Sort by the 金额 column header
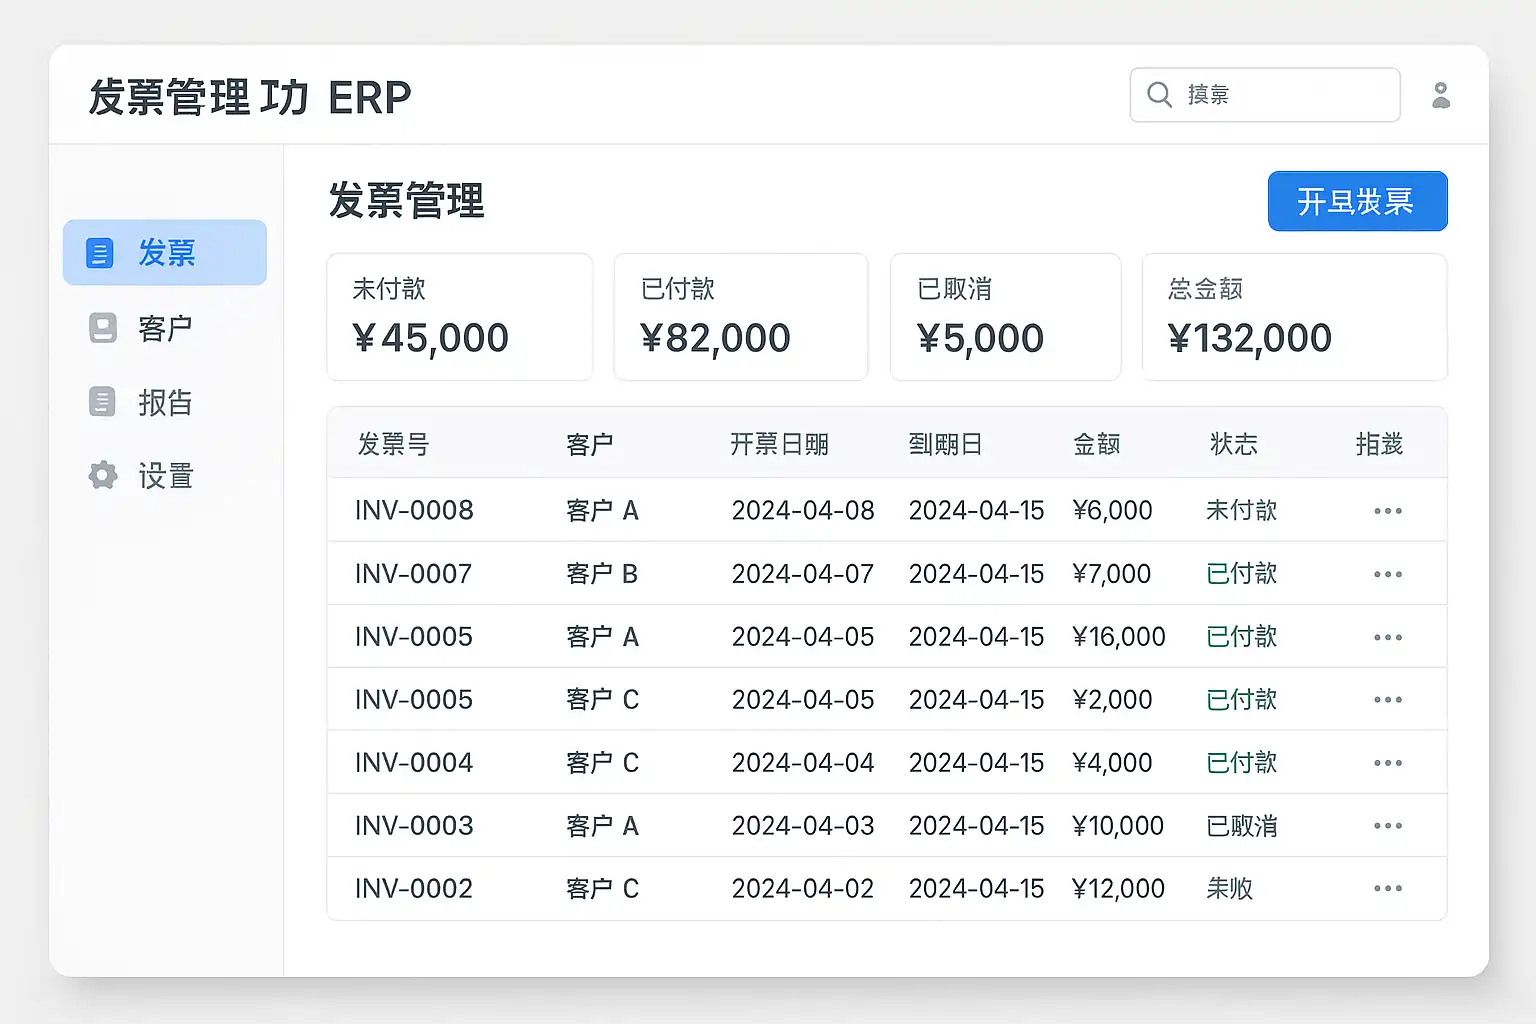This screenshot has height=1024, width=1536. (1096, 444)
